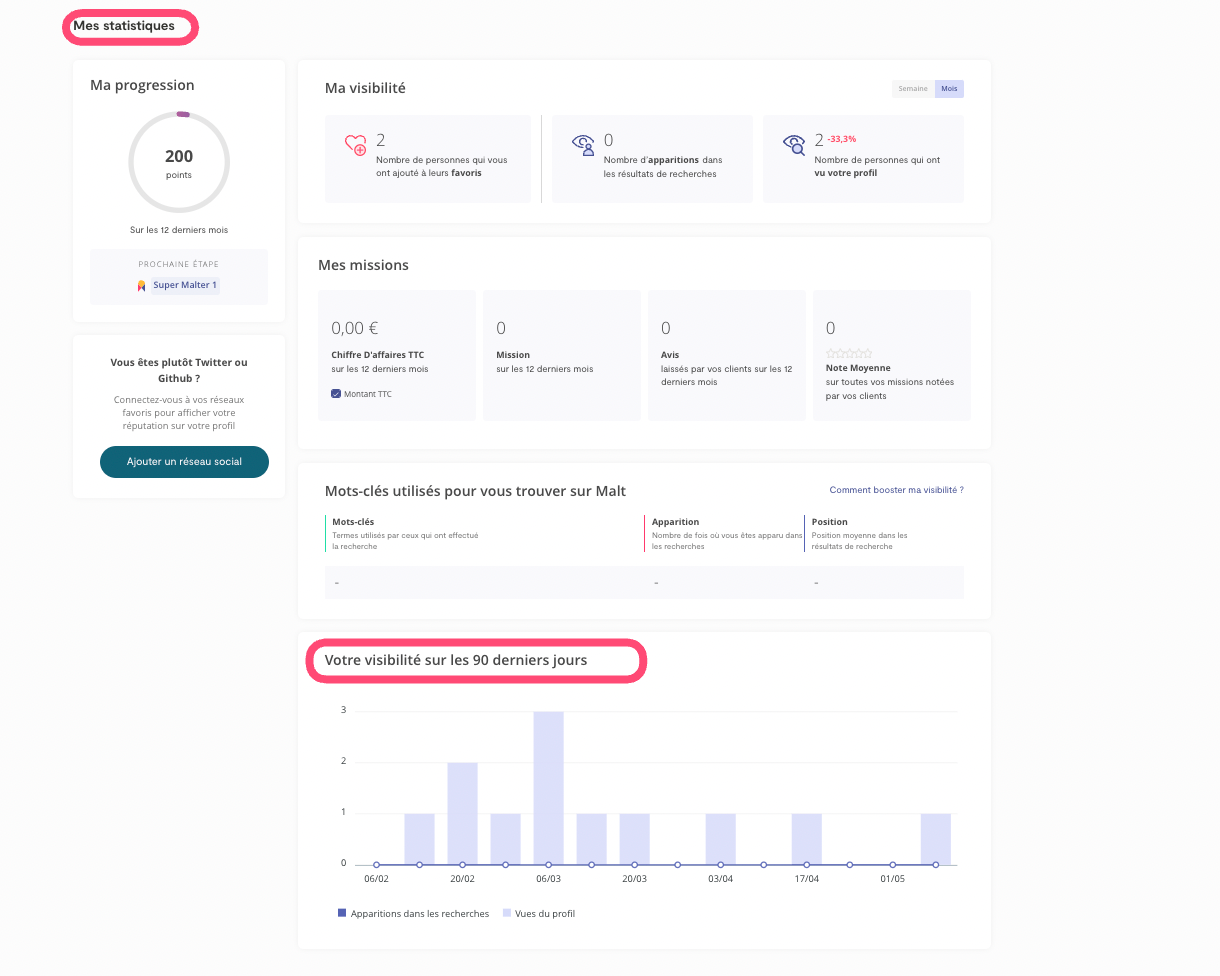
Task: Open 'Comment booster ma visibilité ?' link
Action: coord(896,490)
